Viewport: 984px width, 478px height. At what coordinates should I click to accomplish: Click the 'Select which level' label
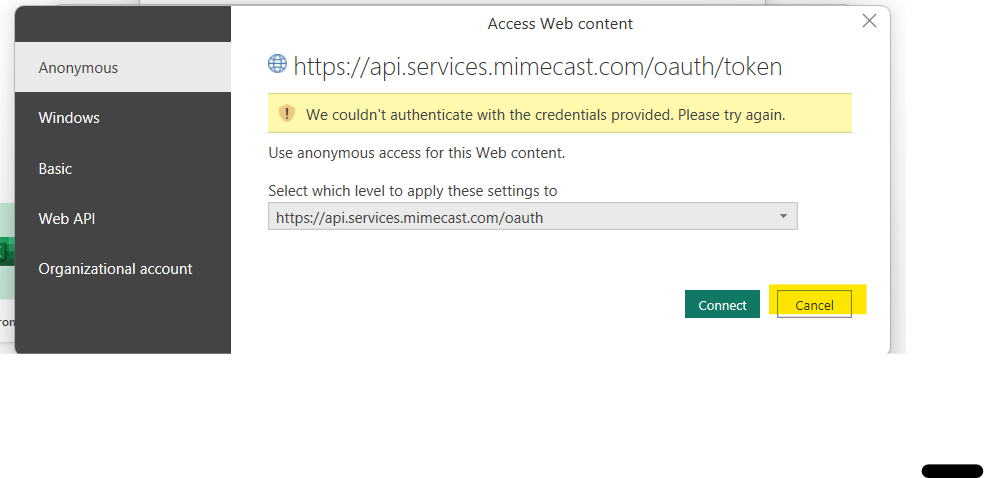tap(413, 190)
